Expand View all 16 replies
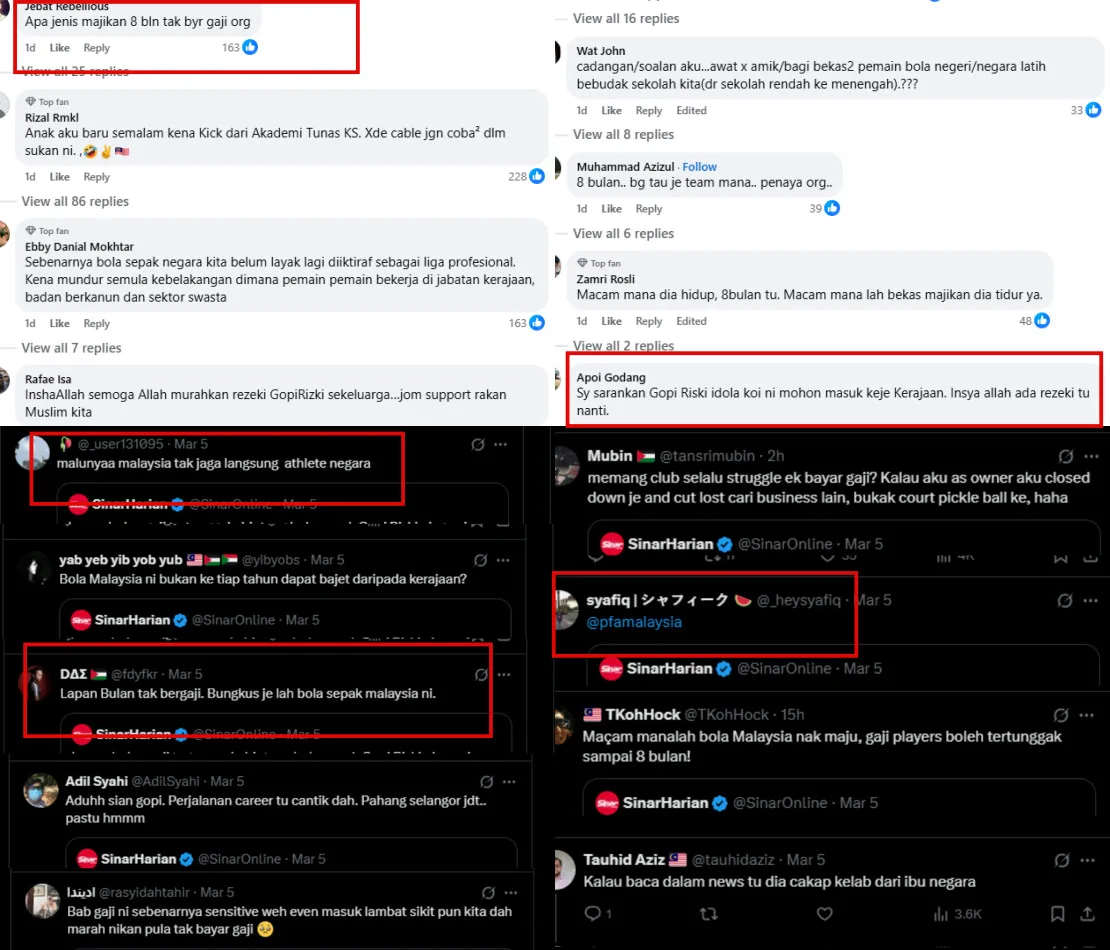The image size is (1110, 950). click(626, 18)
